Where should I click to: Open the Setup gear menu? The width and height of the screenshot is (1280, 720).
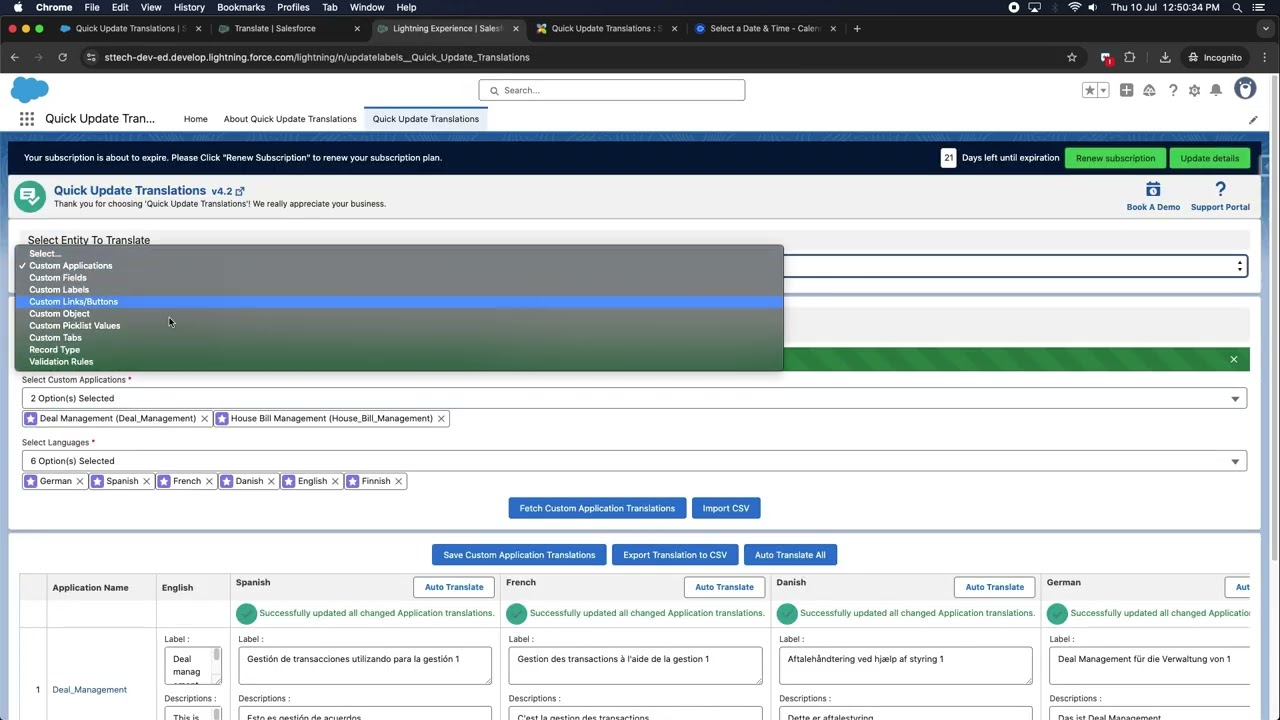[1194, 90]
